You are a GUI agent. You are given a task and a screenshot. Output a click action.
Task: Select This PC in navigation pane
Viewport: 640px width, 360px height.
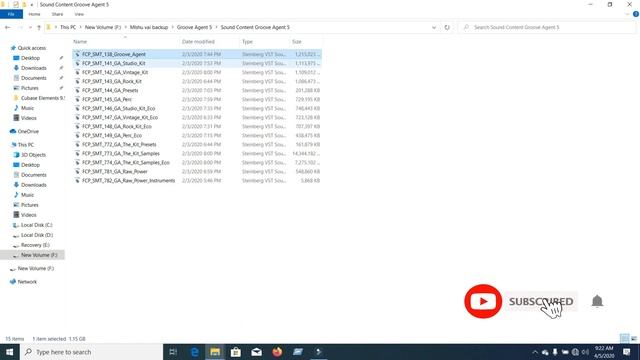pos(25,145)
